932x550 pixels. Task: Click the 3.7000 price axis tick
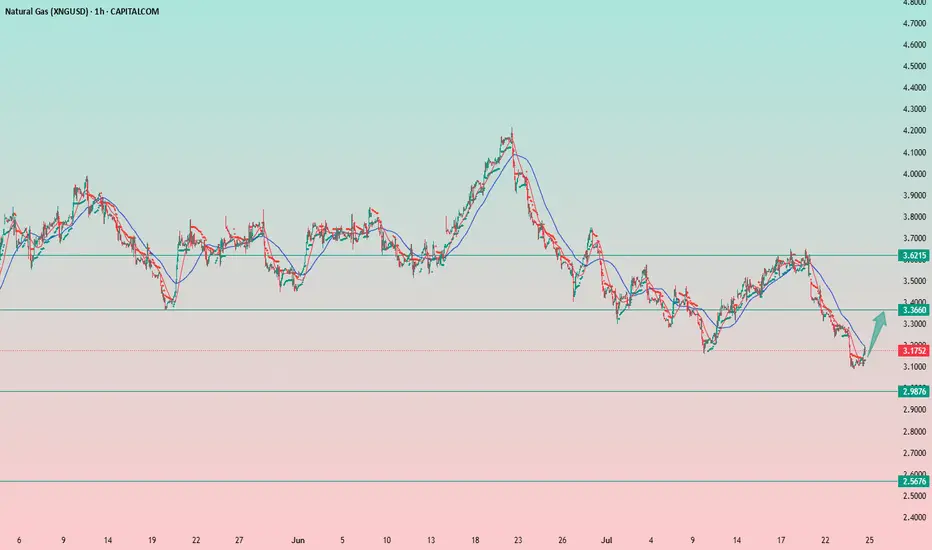coord(914,238)
